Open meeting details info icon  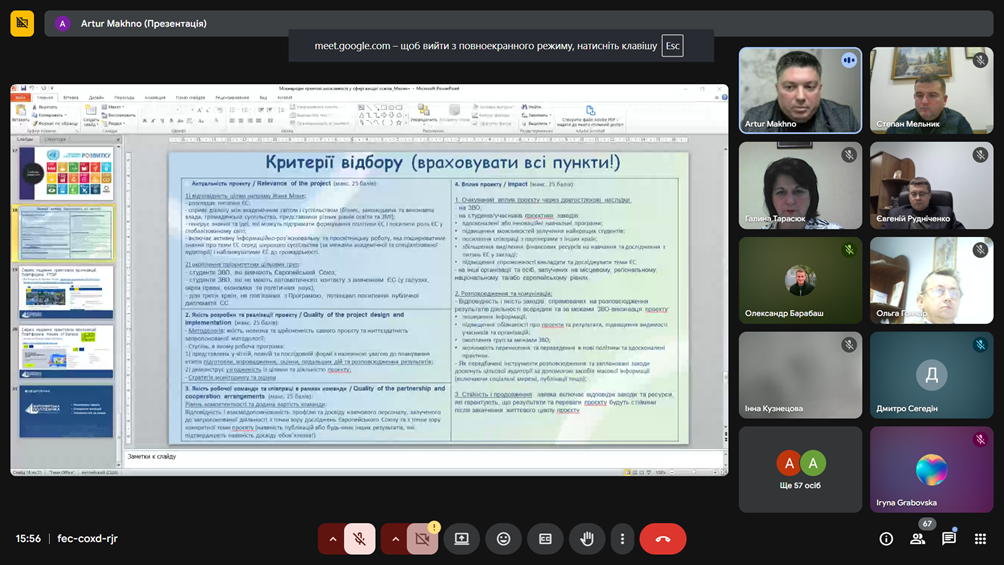(x=886, y=539)
